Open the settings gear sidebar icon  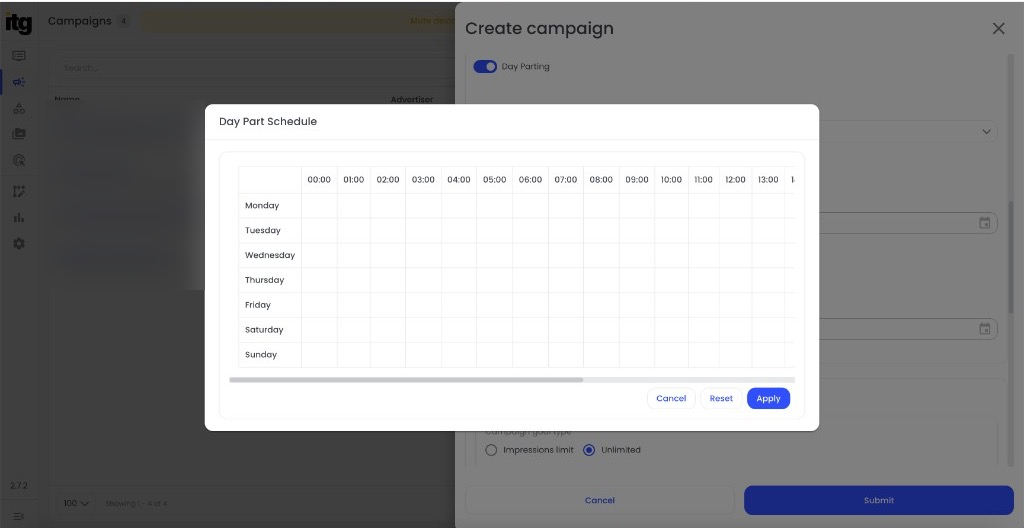[19, 243]
